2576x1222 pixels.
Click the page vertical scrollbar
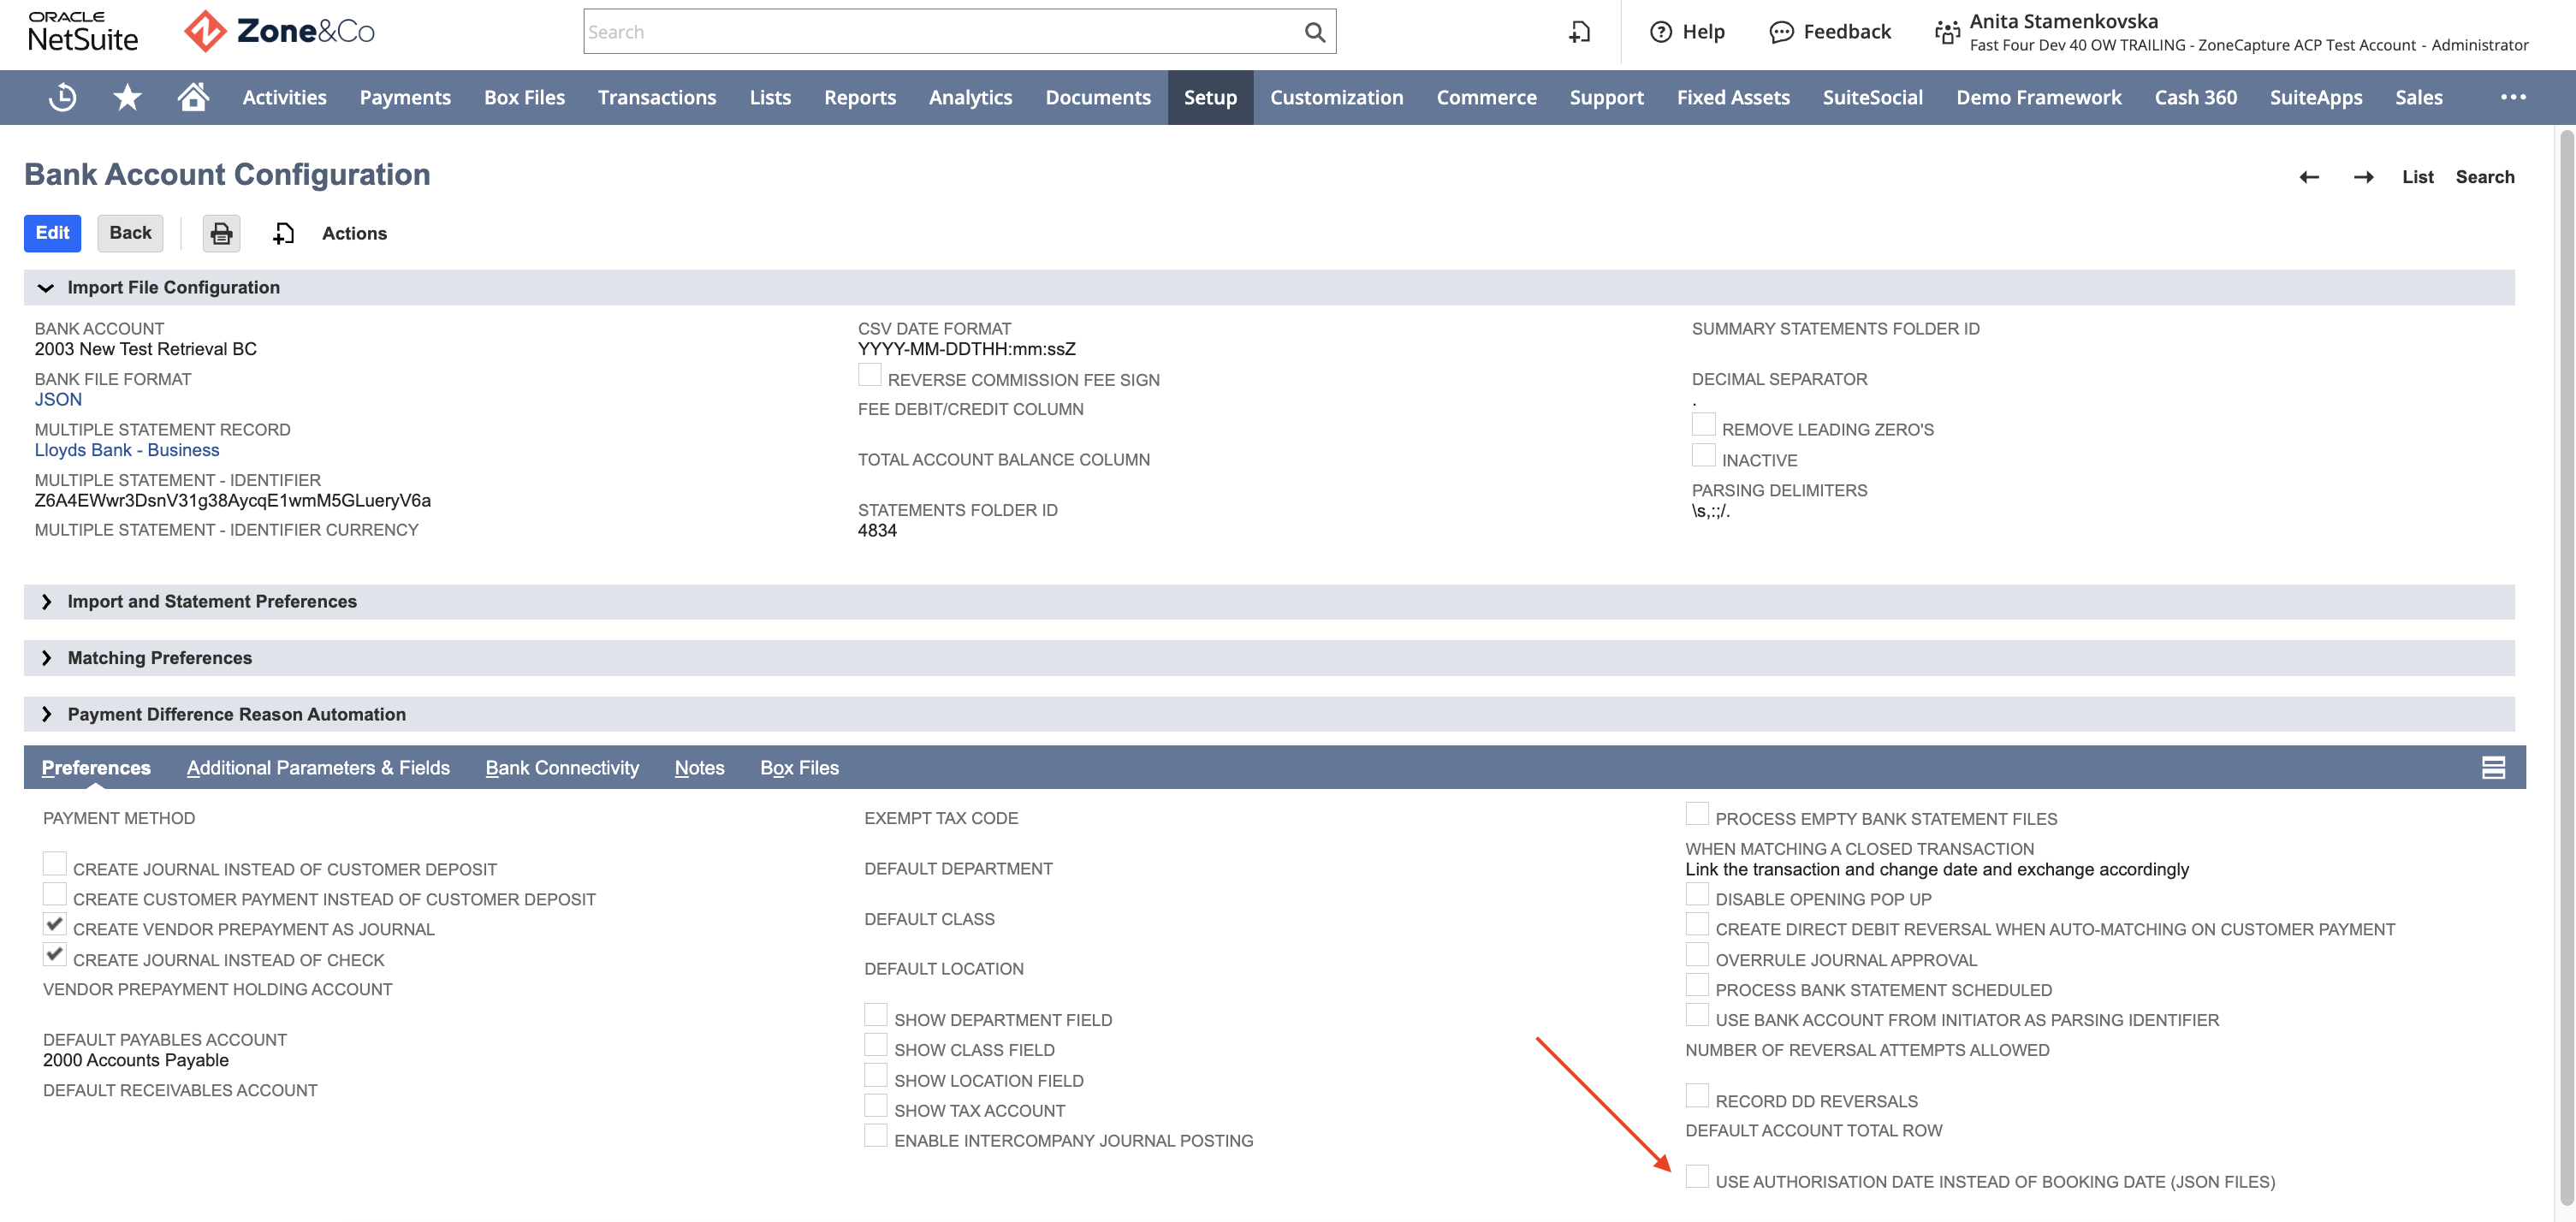coord(2566,670)
